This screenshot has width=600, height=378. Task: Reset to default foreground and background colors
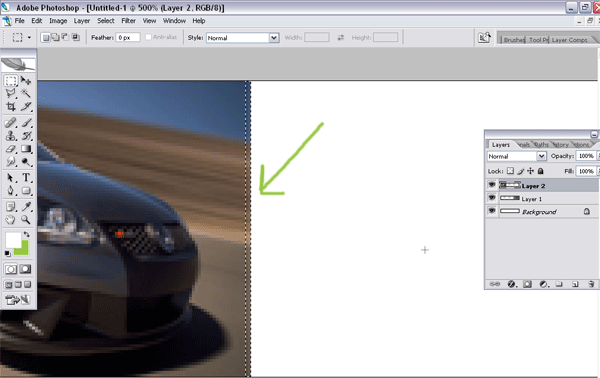coord(7,253)
